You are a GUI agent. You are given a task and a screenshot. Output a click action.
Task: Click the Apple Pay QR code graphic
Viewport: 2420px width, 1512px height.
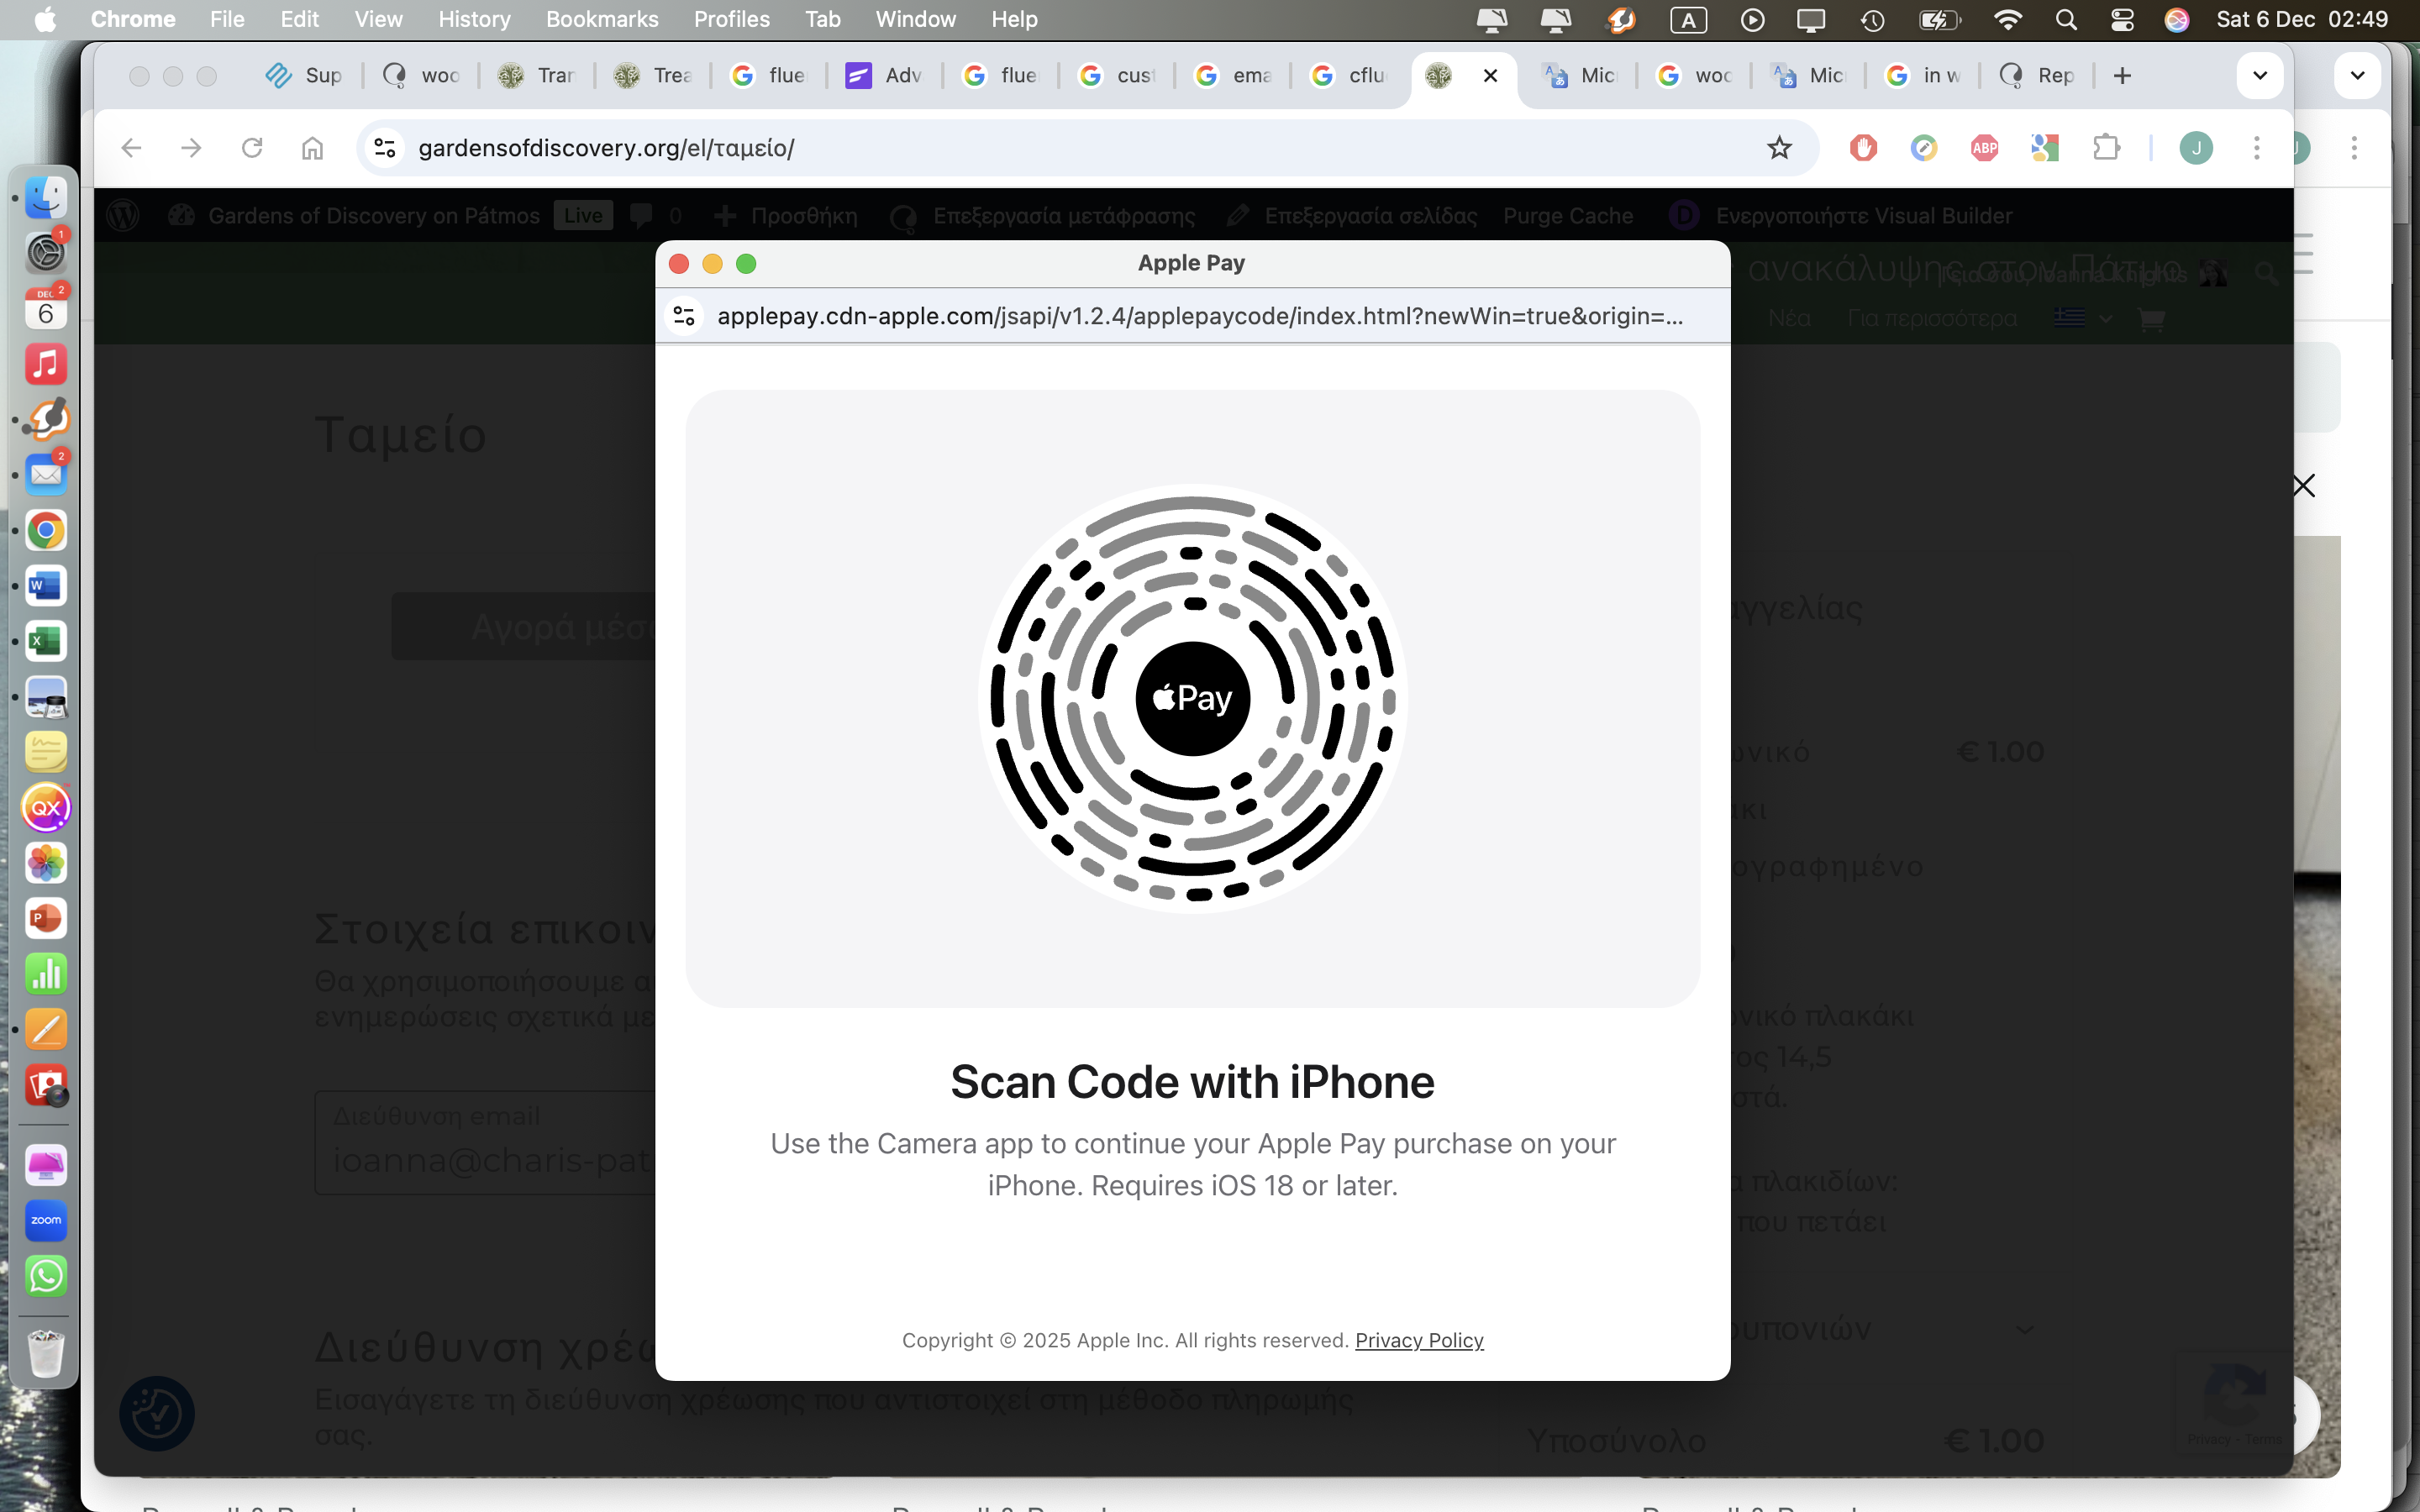pos(1192,698)
